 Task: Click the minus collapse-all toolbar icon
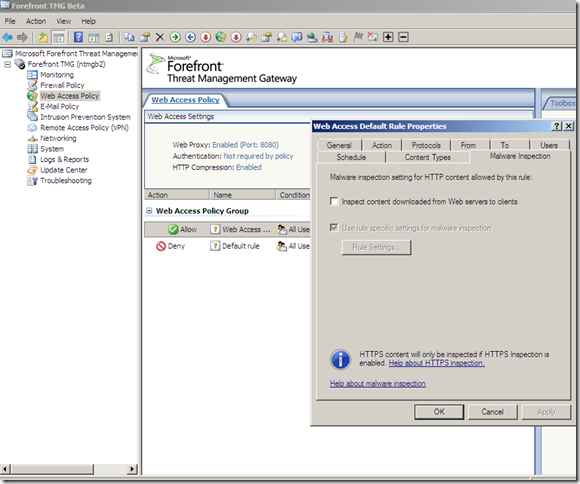pyautogui.click(x=404, y=37)
